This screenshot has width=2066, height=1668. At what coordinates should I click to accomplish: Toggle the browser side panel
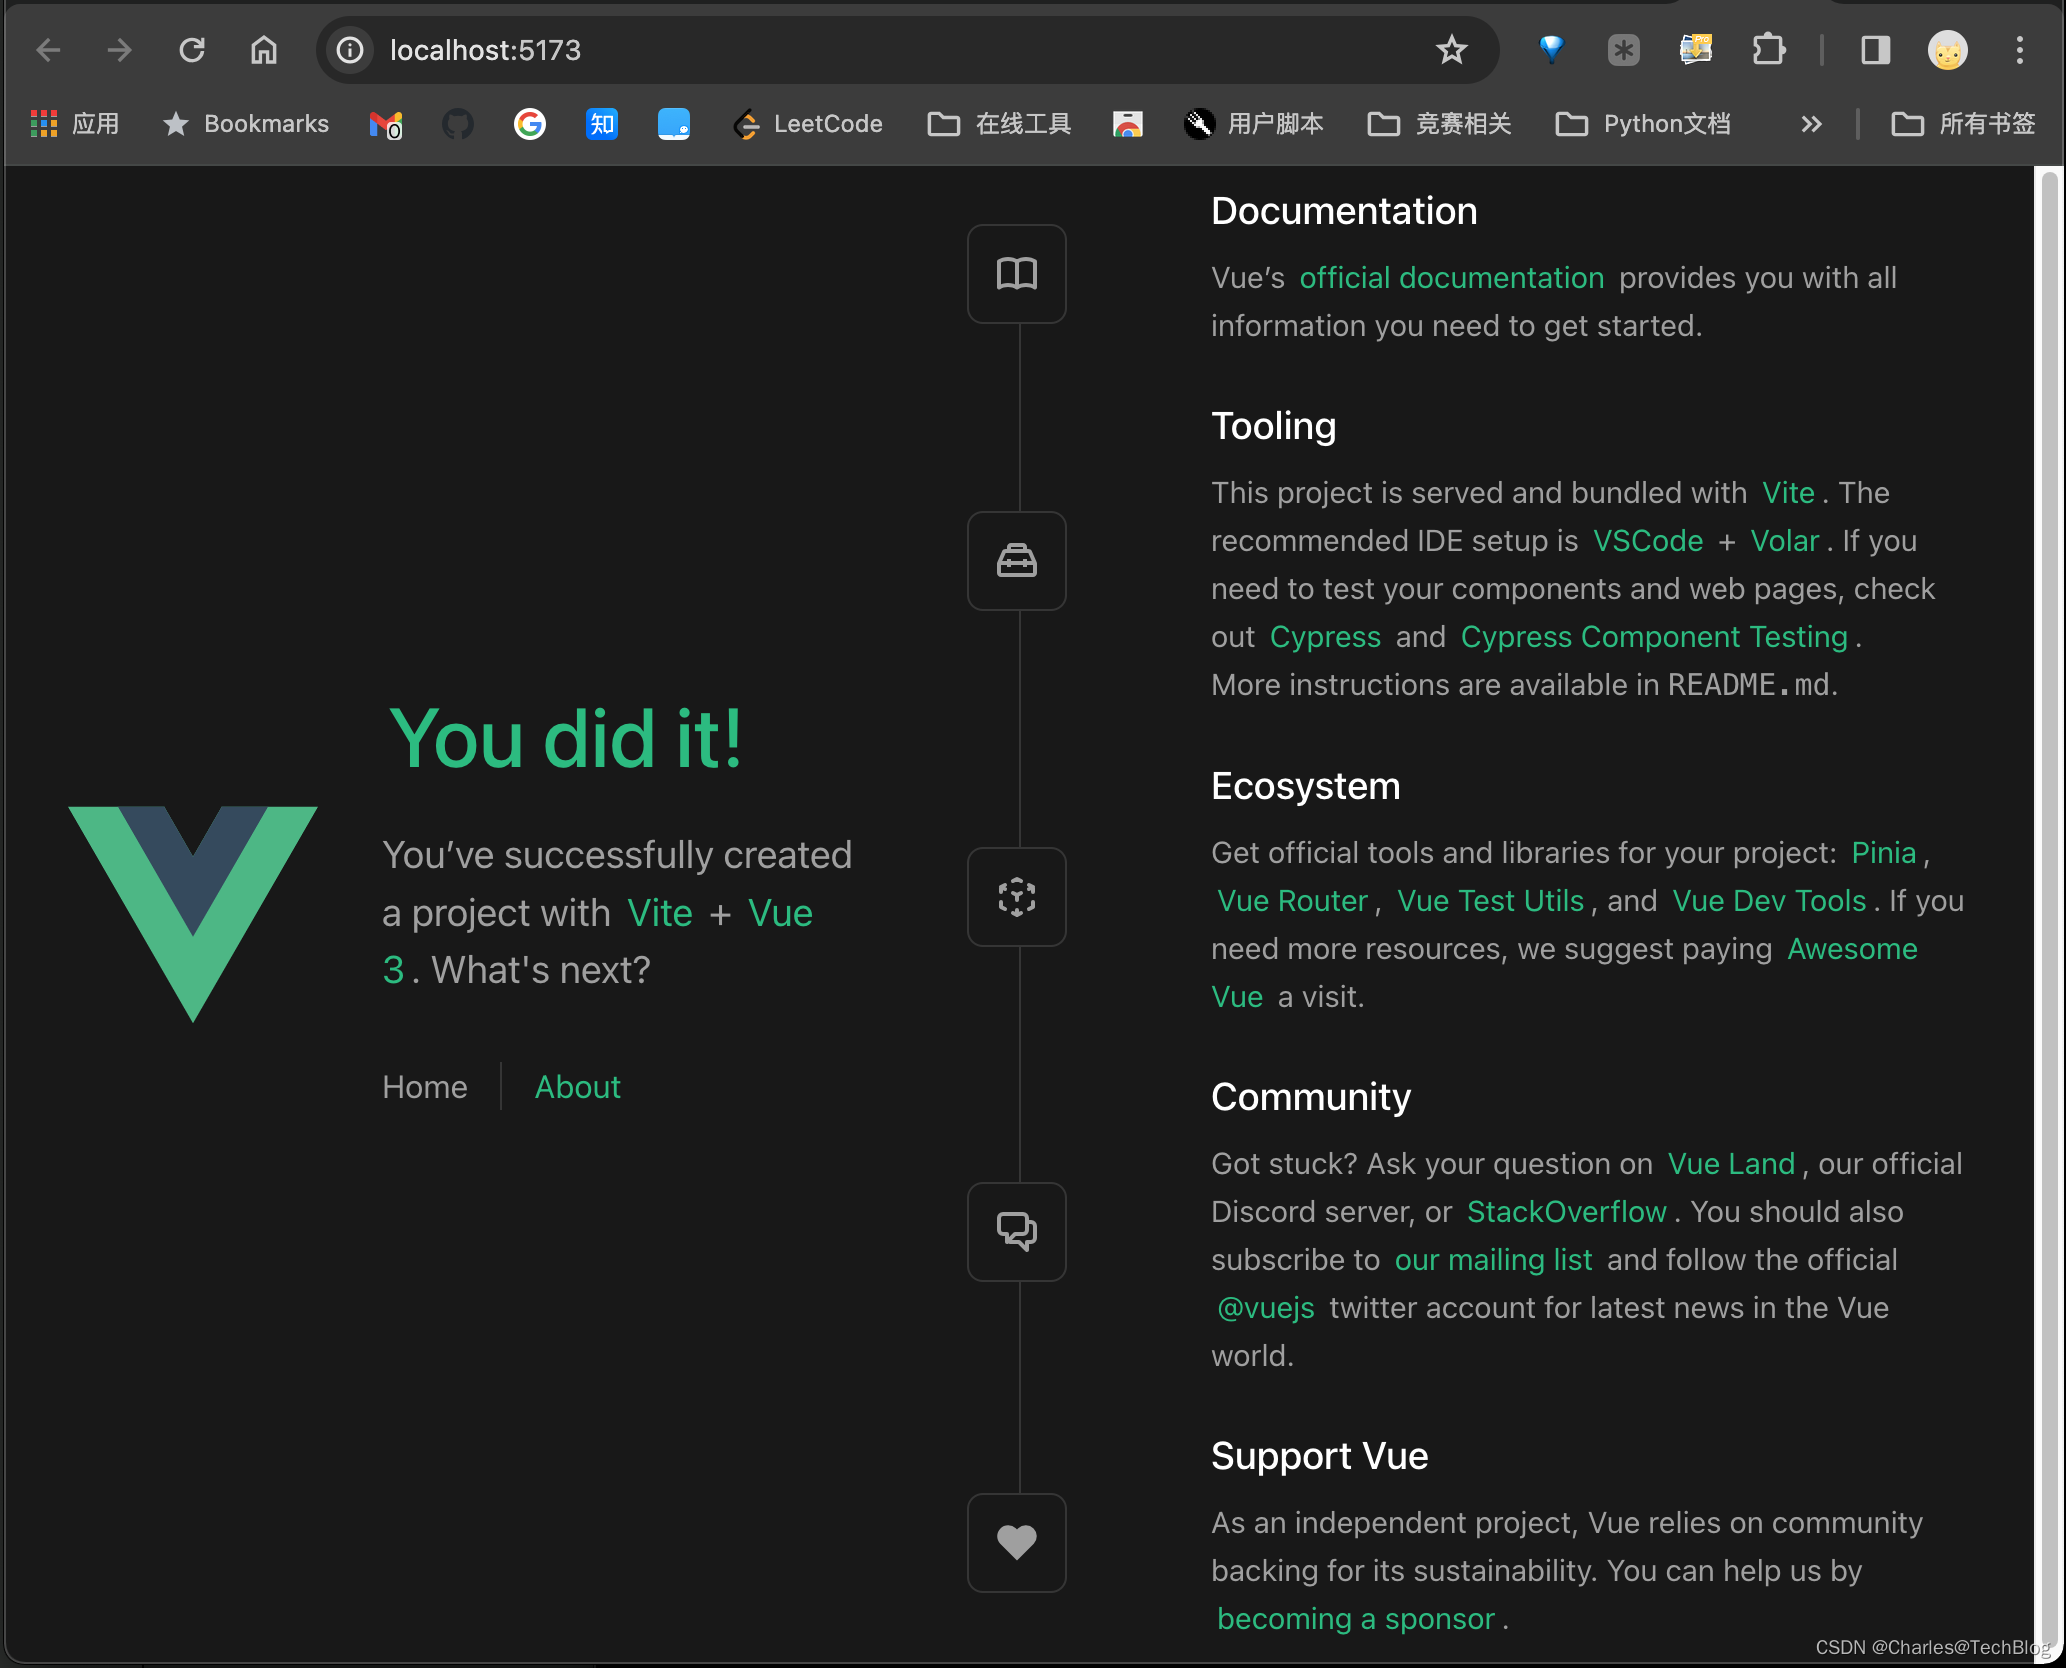[x=1875, y=50]
